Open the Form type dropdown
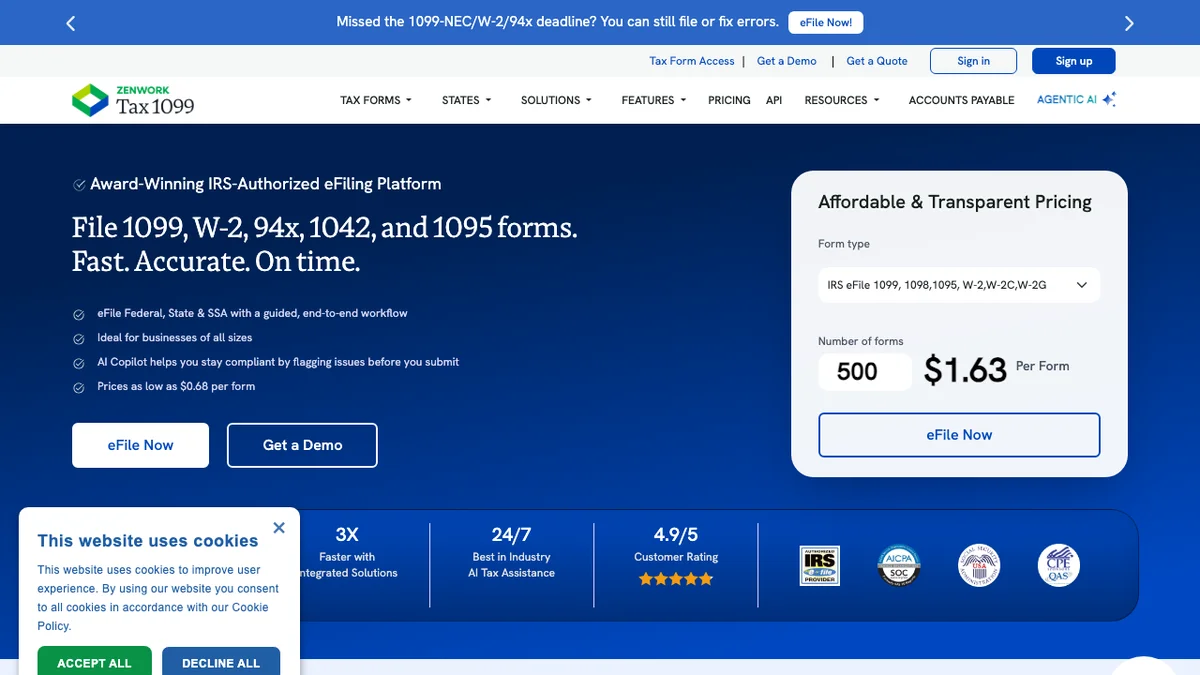 click(x=959, y=285)
